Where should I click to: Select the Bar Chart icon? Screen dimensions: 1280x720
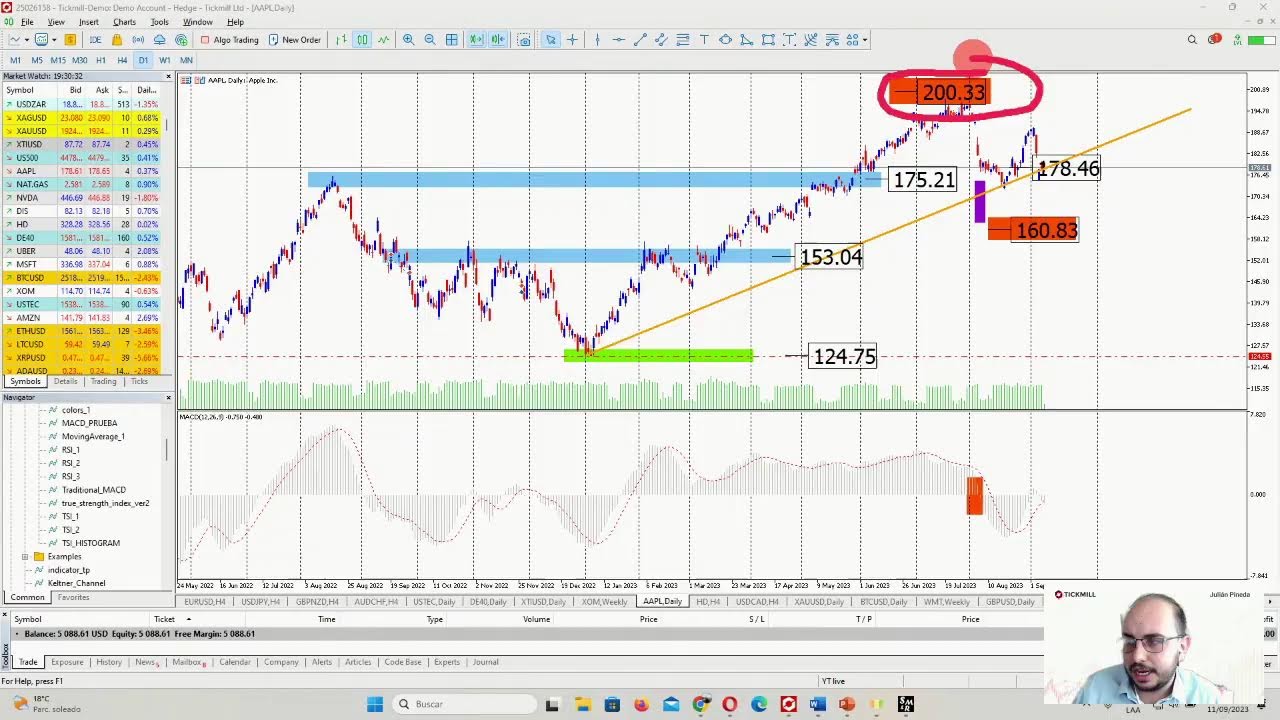tap(341, 40)
